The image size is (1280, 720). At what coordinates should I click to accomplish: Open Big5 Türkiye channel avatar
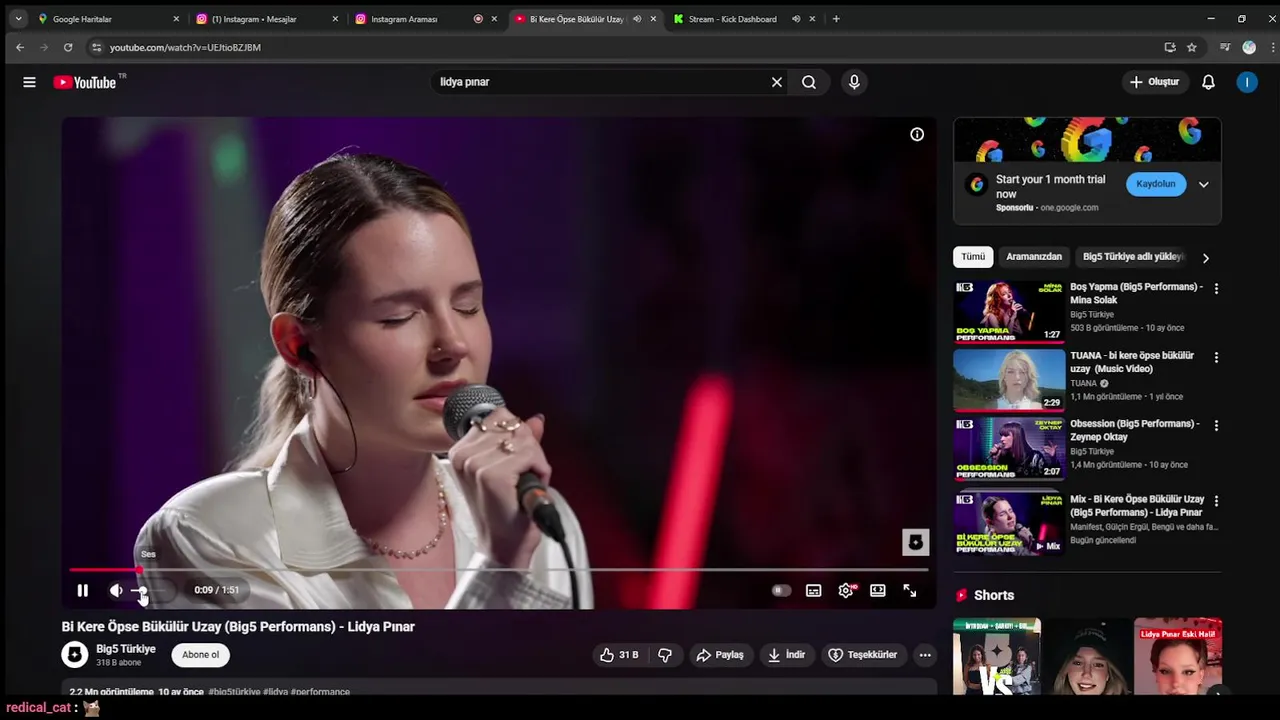pos(75,655)
